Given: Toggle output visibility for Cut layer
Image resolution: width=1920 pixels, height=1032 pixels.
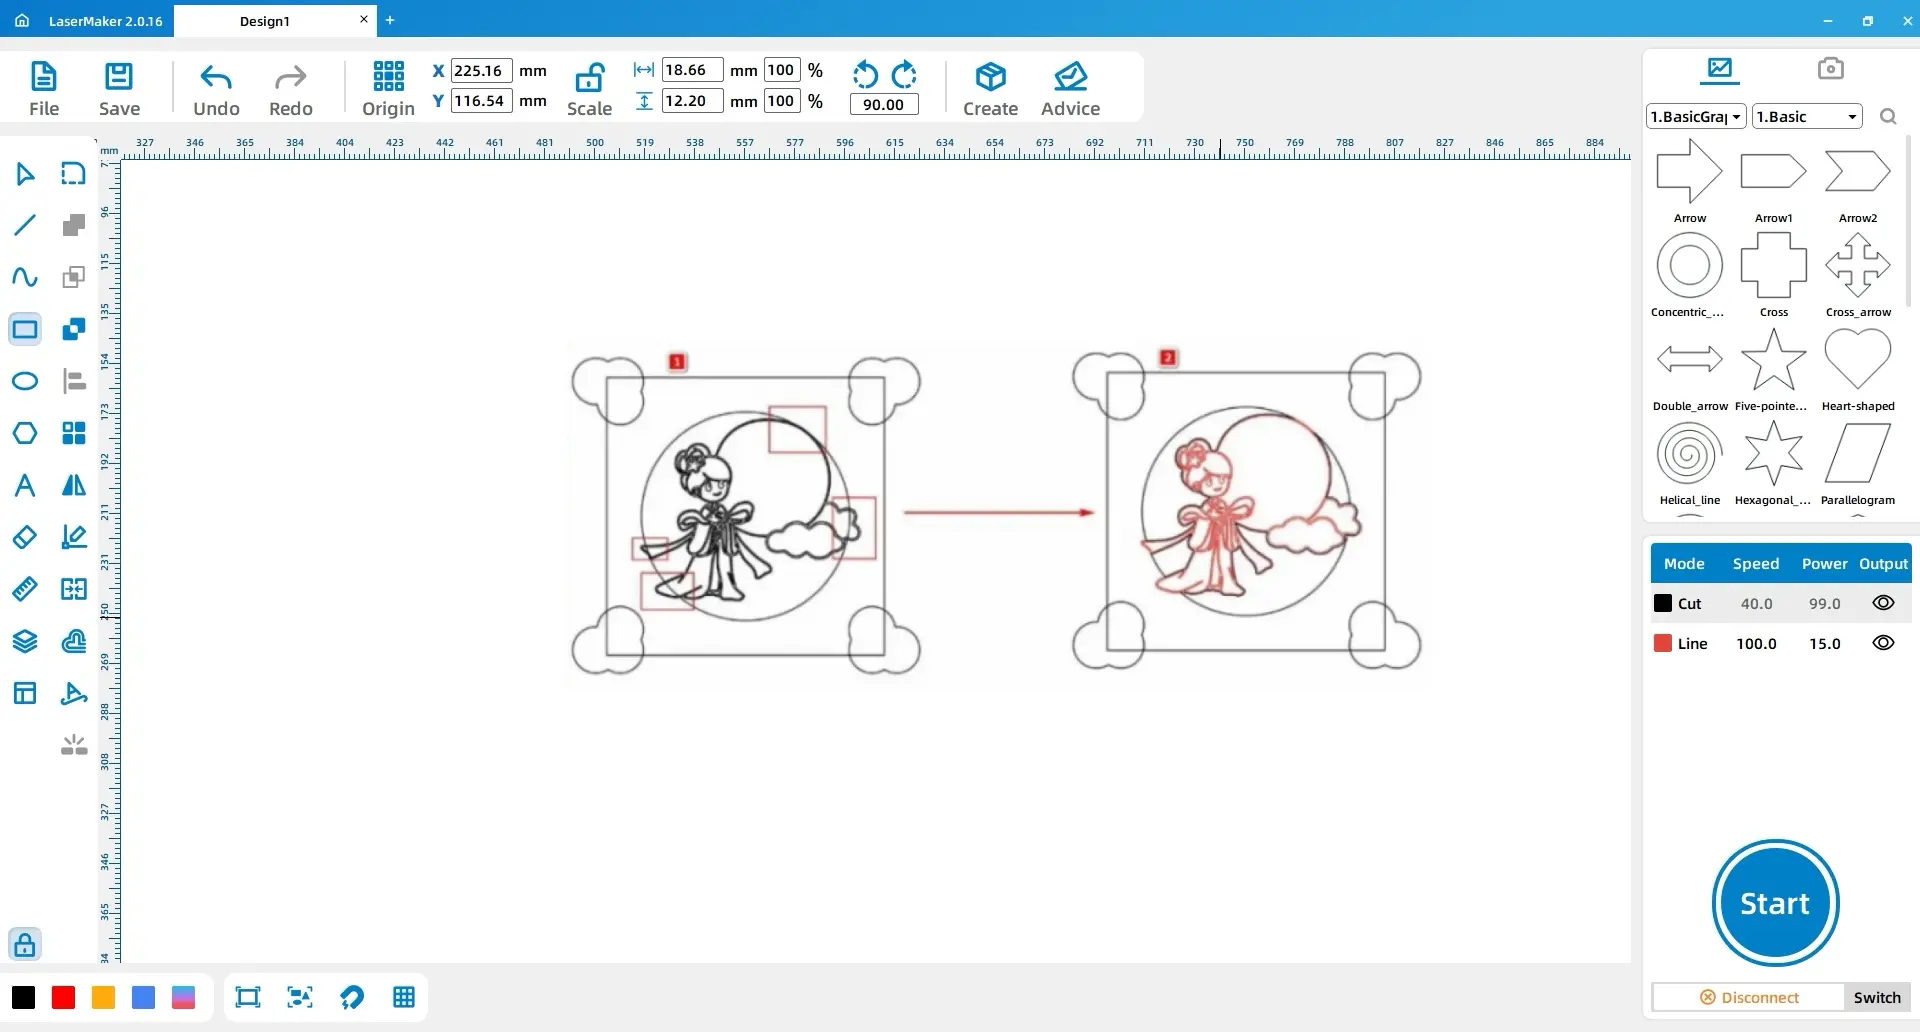Looking at the screenshot, I should pos(1883,603).
